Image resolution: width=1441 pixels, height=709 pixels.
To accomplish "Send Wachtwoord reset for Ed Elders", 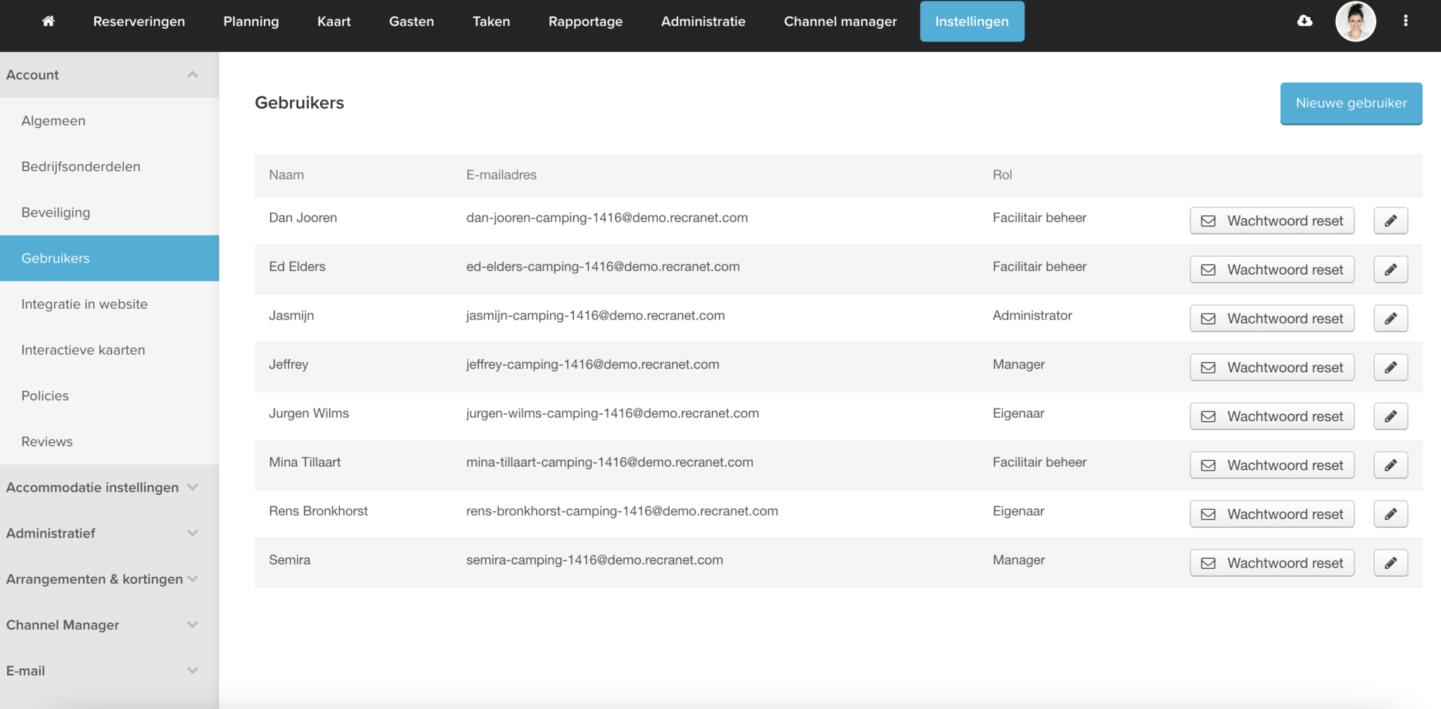I will 1271,270.
